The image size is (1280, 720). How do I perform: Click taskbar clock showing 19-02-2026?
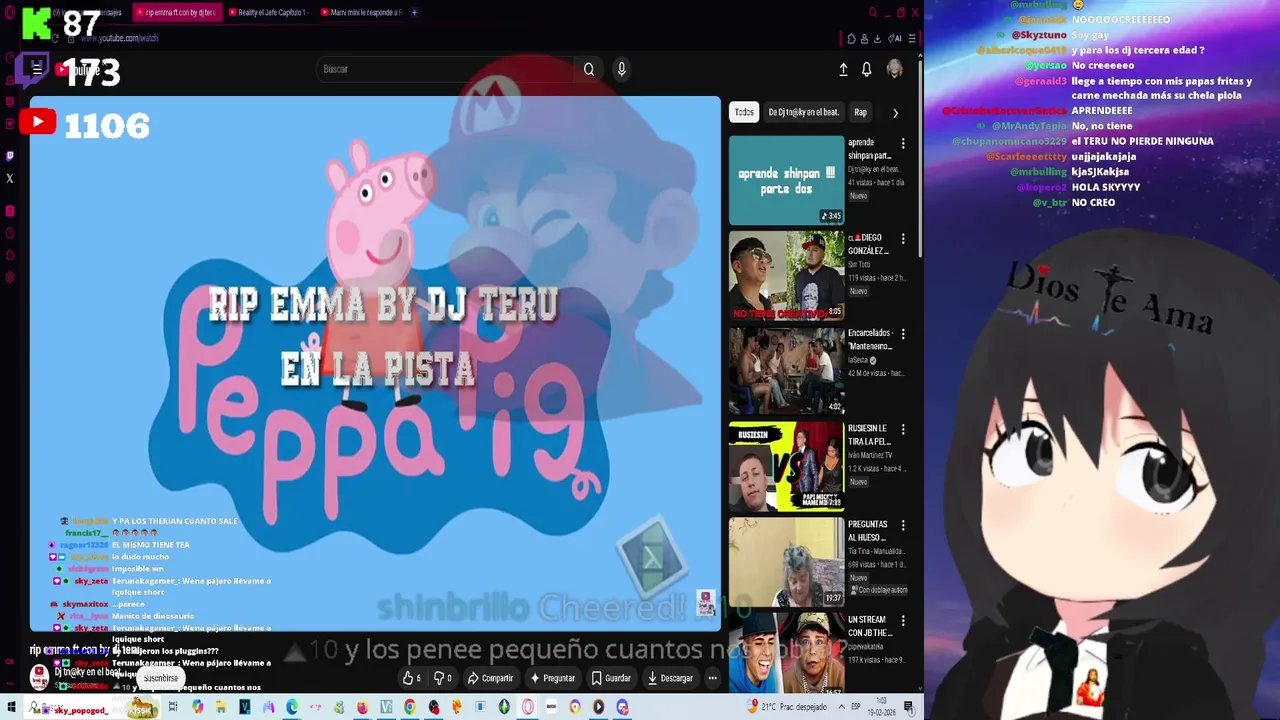(x=880, y=707)
